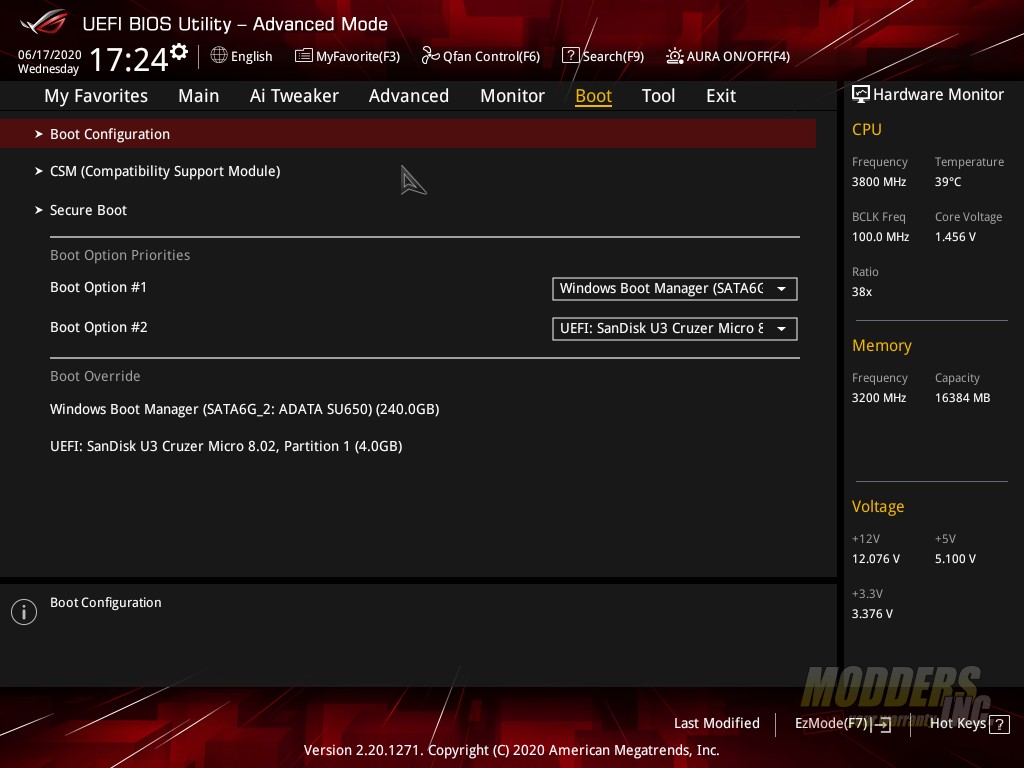The width and height of the screenshot is (1024, 768).
Task: Click the Boot Option #2 label
Action: click(x=99, y=327)
